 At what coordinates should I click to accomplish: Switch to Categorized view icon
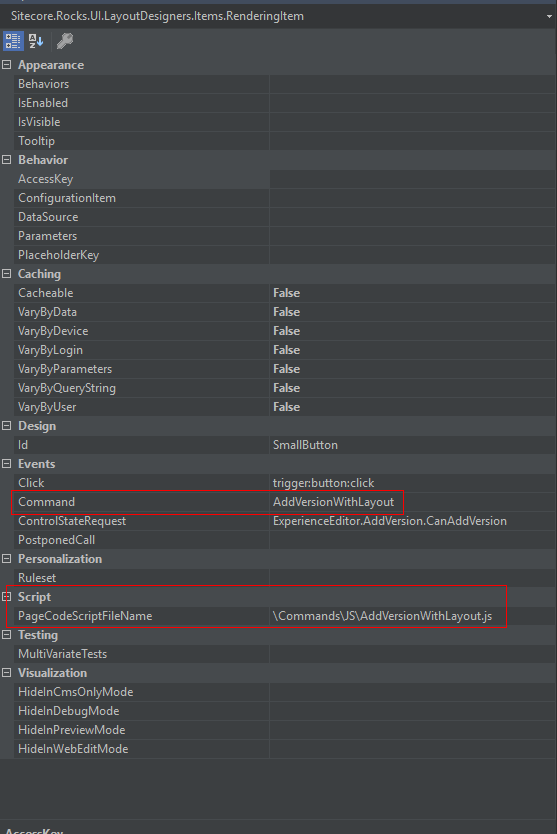[x=13, y=41]
